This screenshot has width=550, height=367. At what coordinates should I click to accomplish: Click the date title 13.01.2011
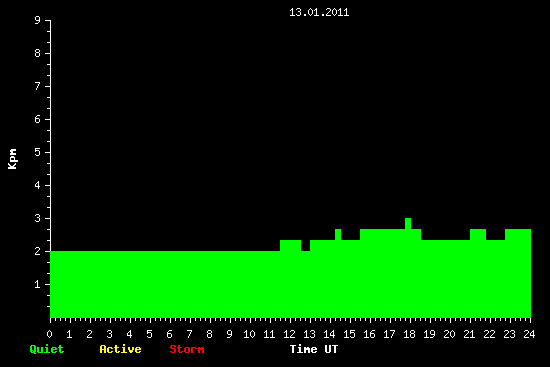tap(319, 13)
